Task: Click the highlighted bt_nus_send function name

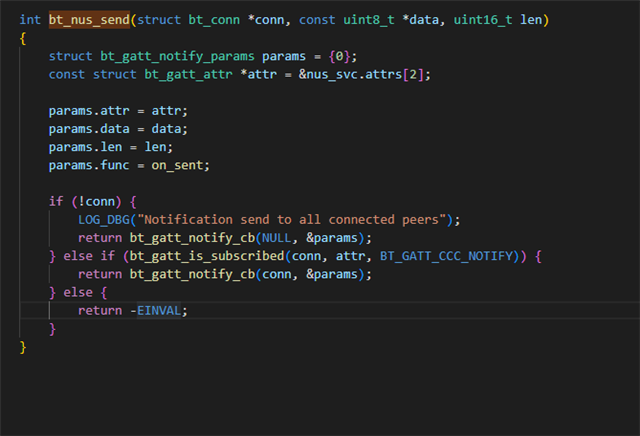Action: pyautogui.click(x=89, y=20)
